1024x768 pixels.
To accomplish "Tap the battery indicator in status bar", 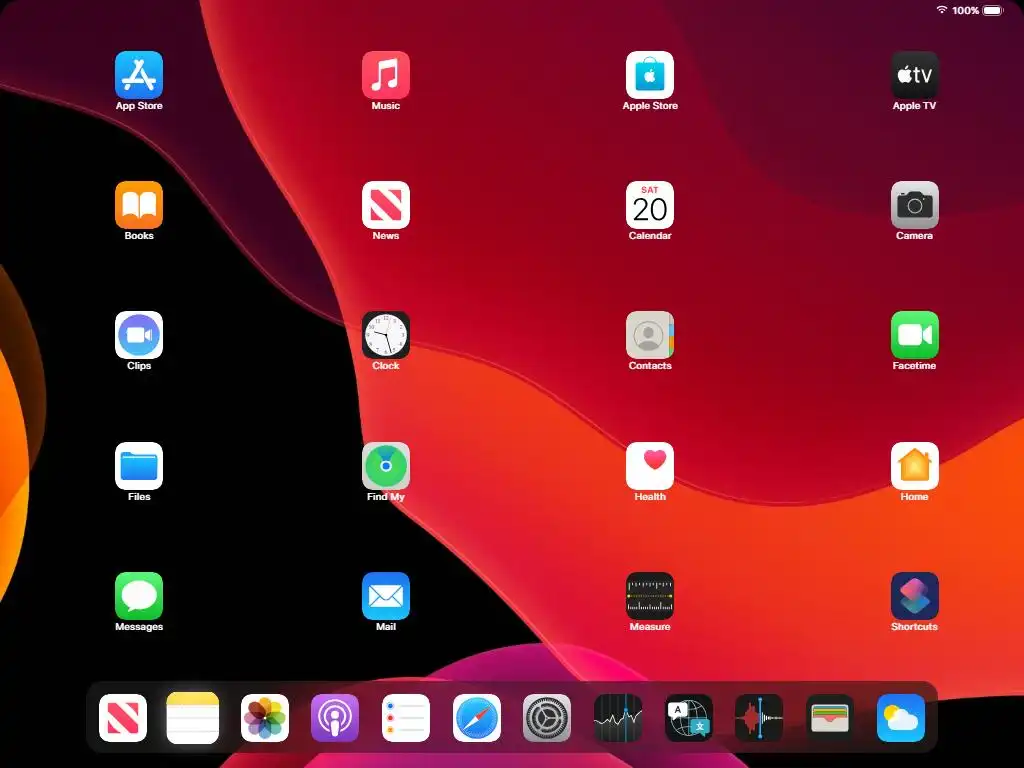I will (x=993, y=10).
